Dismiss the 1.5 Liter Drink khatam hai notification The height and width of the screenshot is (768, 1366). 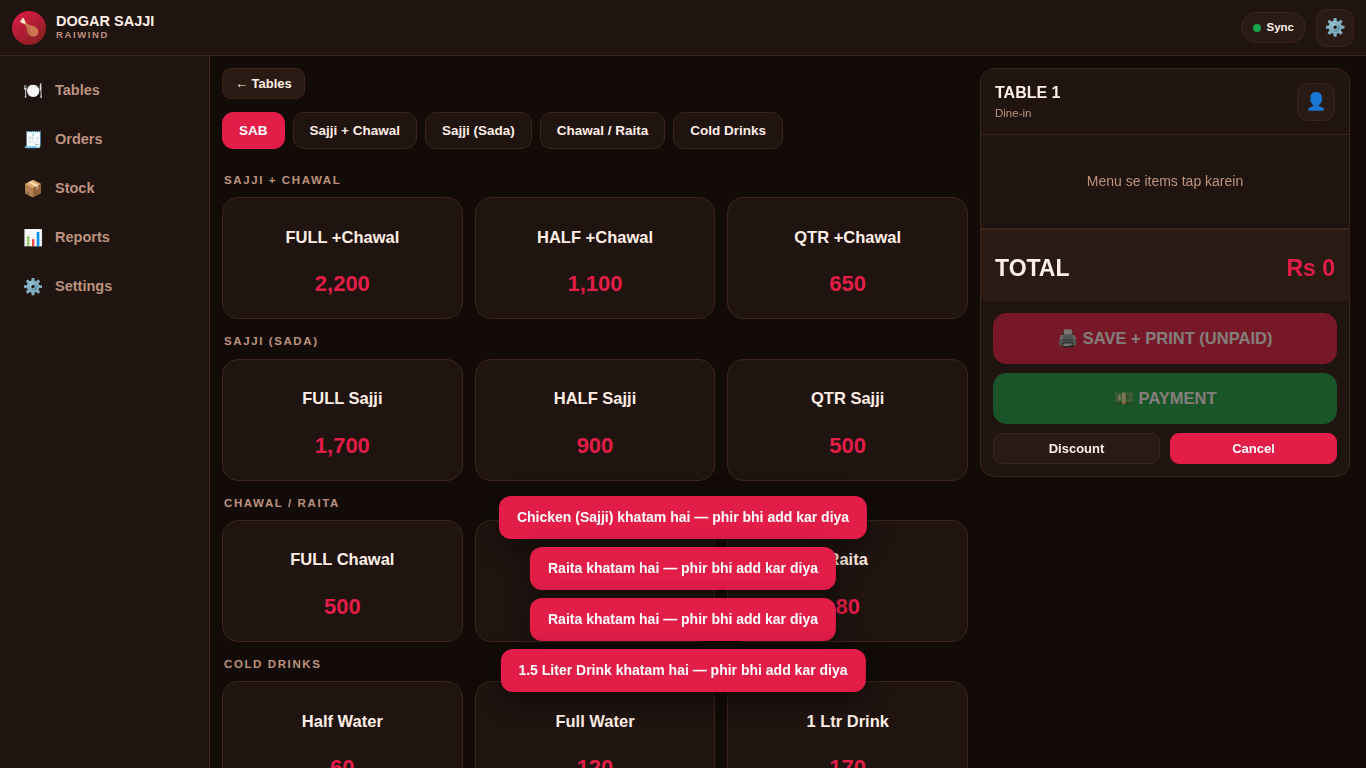point(683,670)
